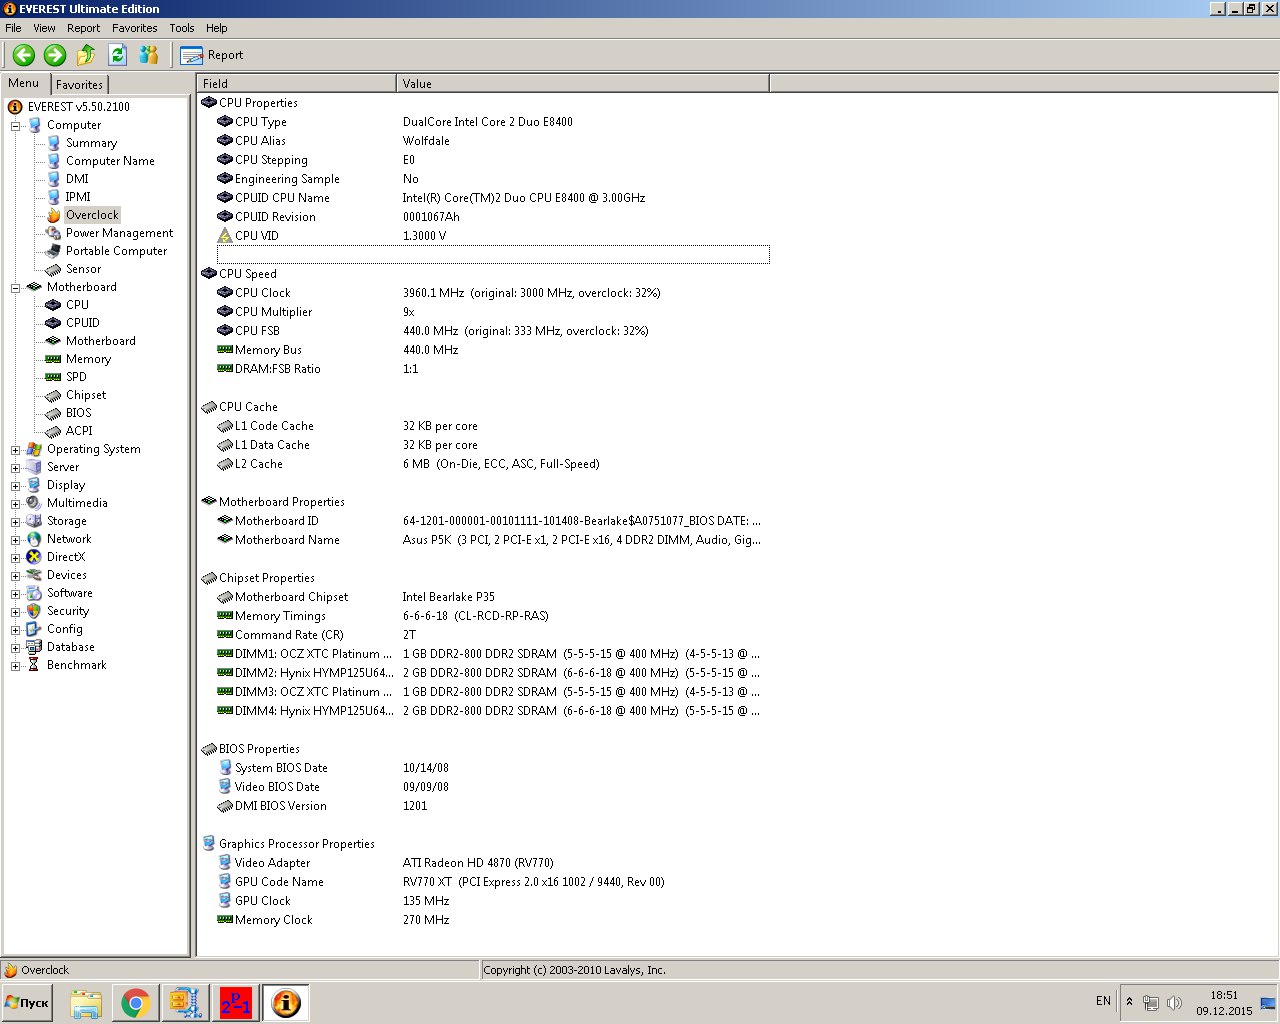Open the IPMI item icon
1280x1024 pixels.
54,197
